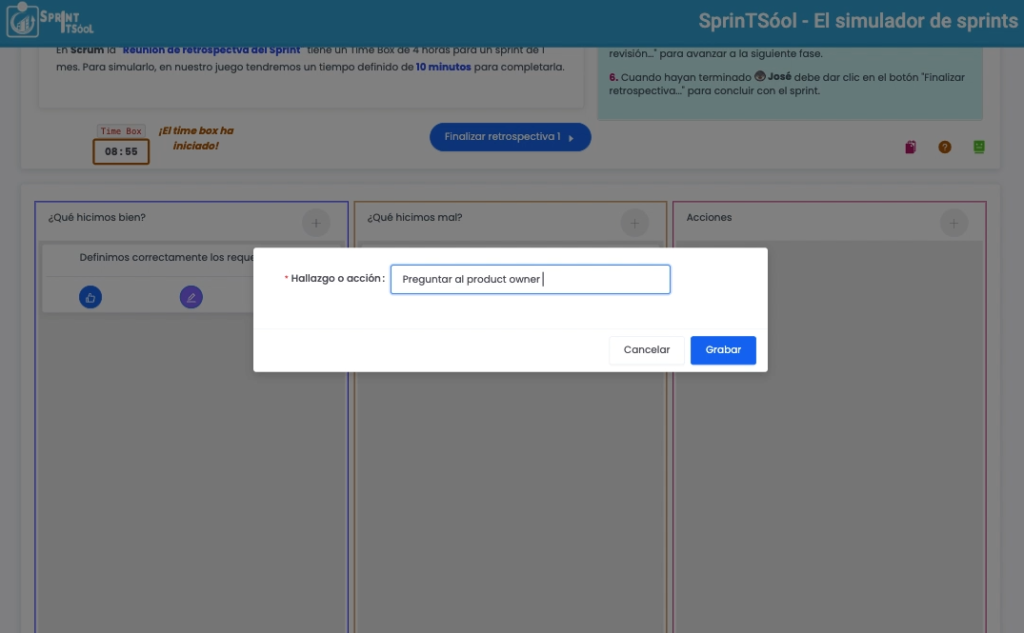Click the Acciones column title
The image size is (1024, 633).
click(x=709, y=218)
